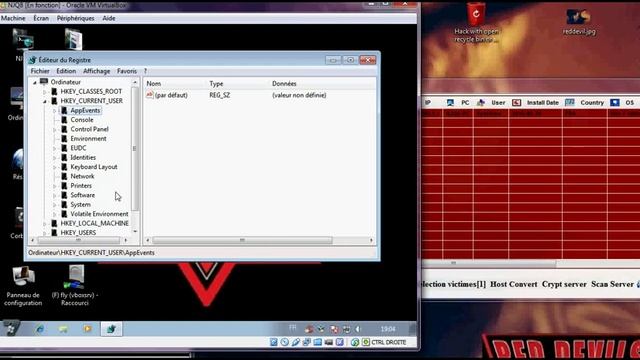Select the (par défaut) value entry
Viewport: 640px width, 360px height.
(x=171, y=95)
